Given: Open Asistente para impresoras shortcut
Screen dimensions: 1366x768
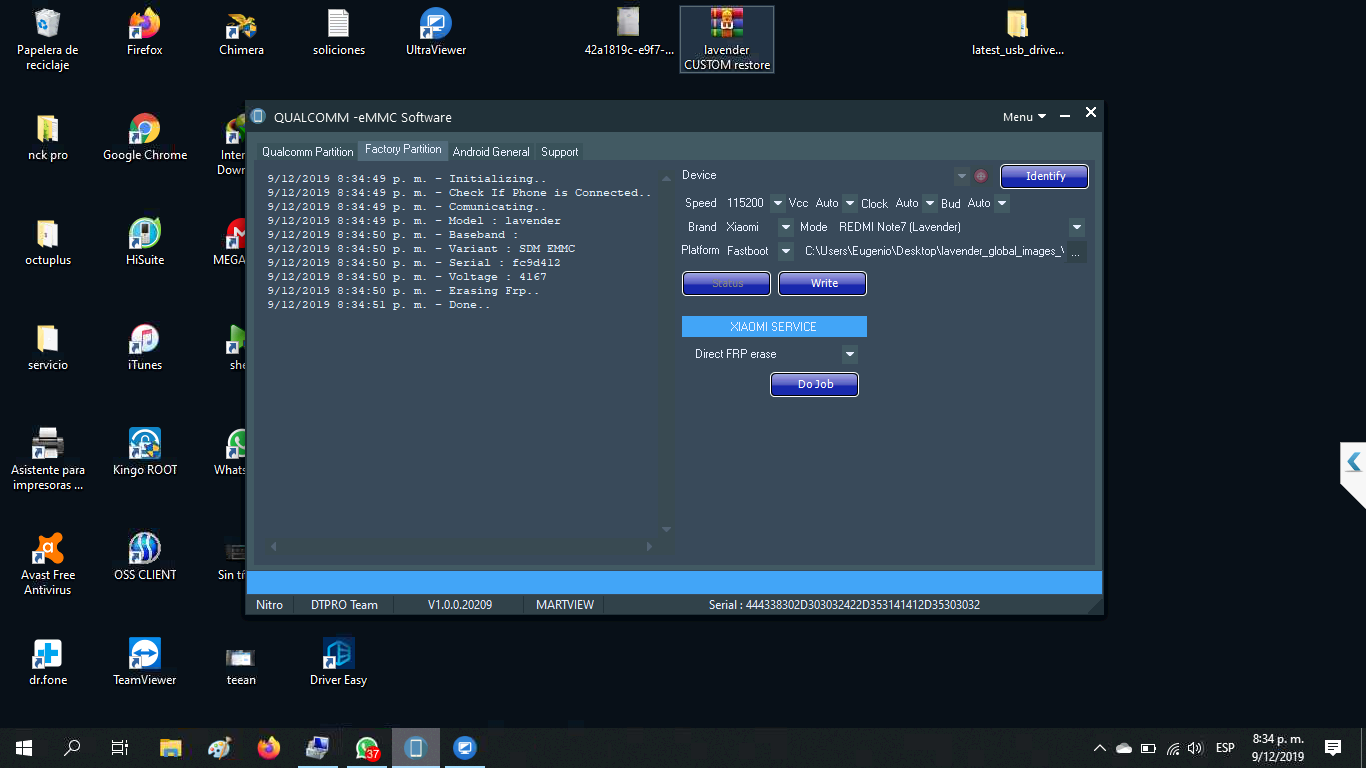Looking at the screenshot, I should pos(47,459).
